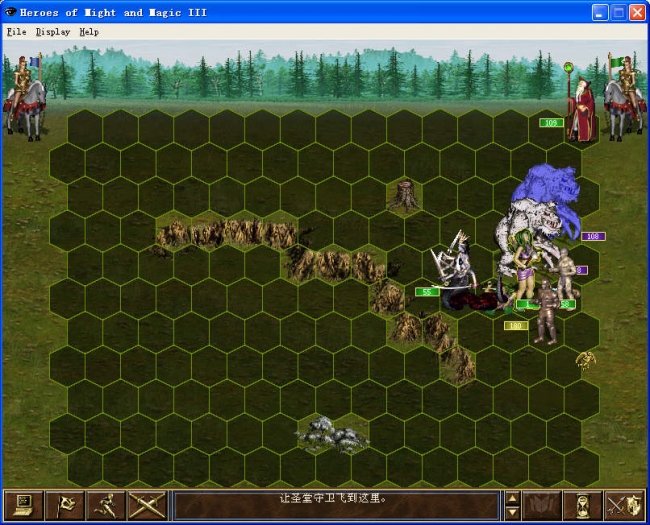650x525 pixels.
Task: Open the Help menu
Action: tap(89, 32)
